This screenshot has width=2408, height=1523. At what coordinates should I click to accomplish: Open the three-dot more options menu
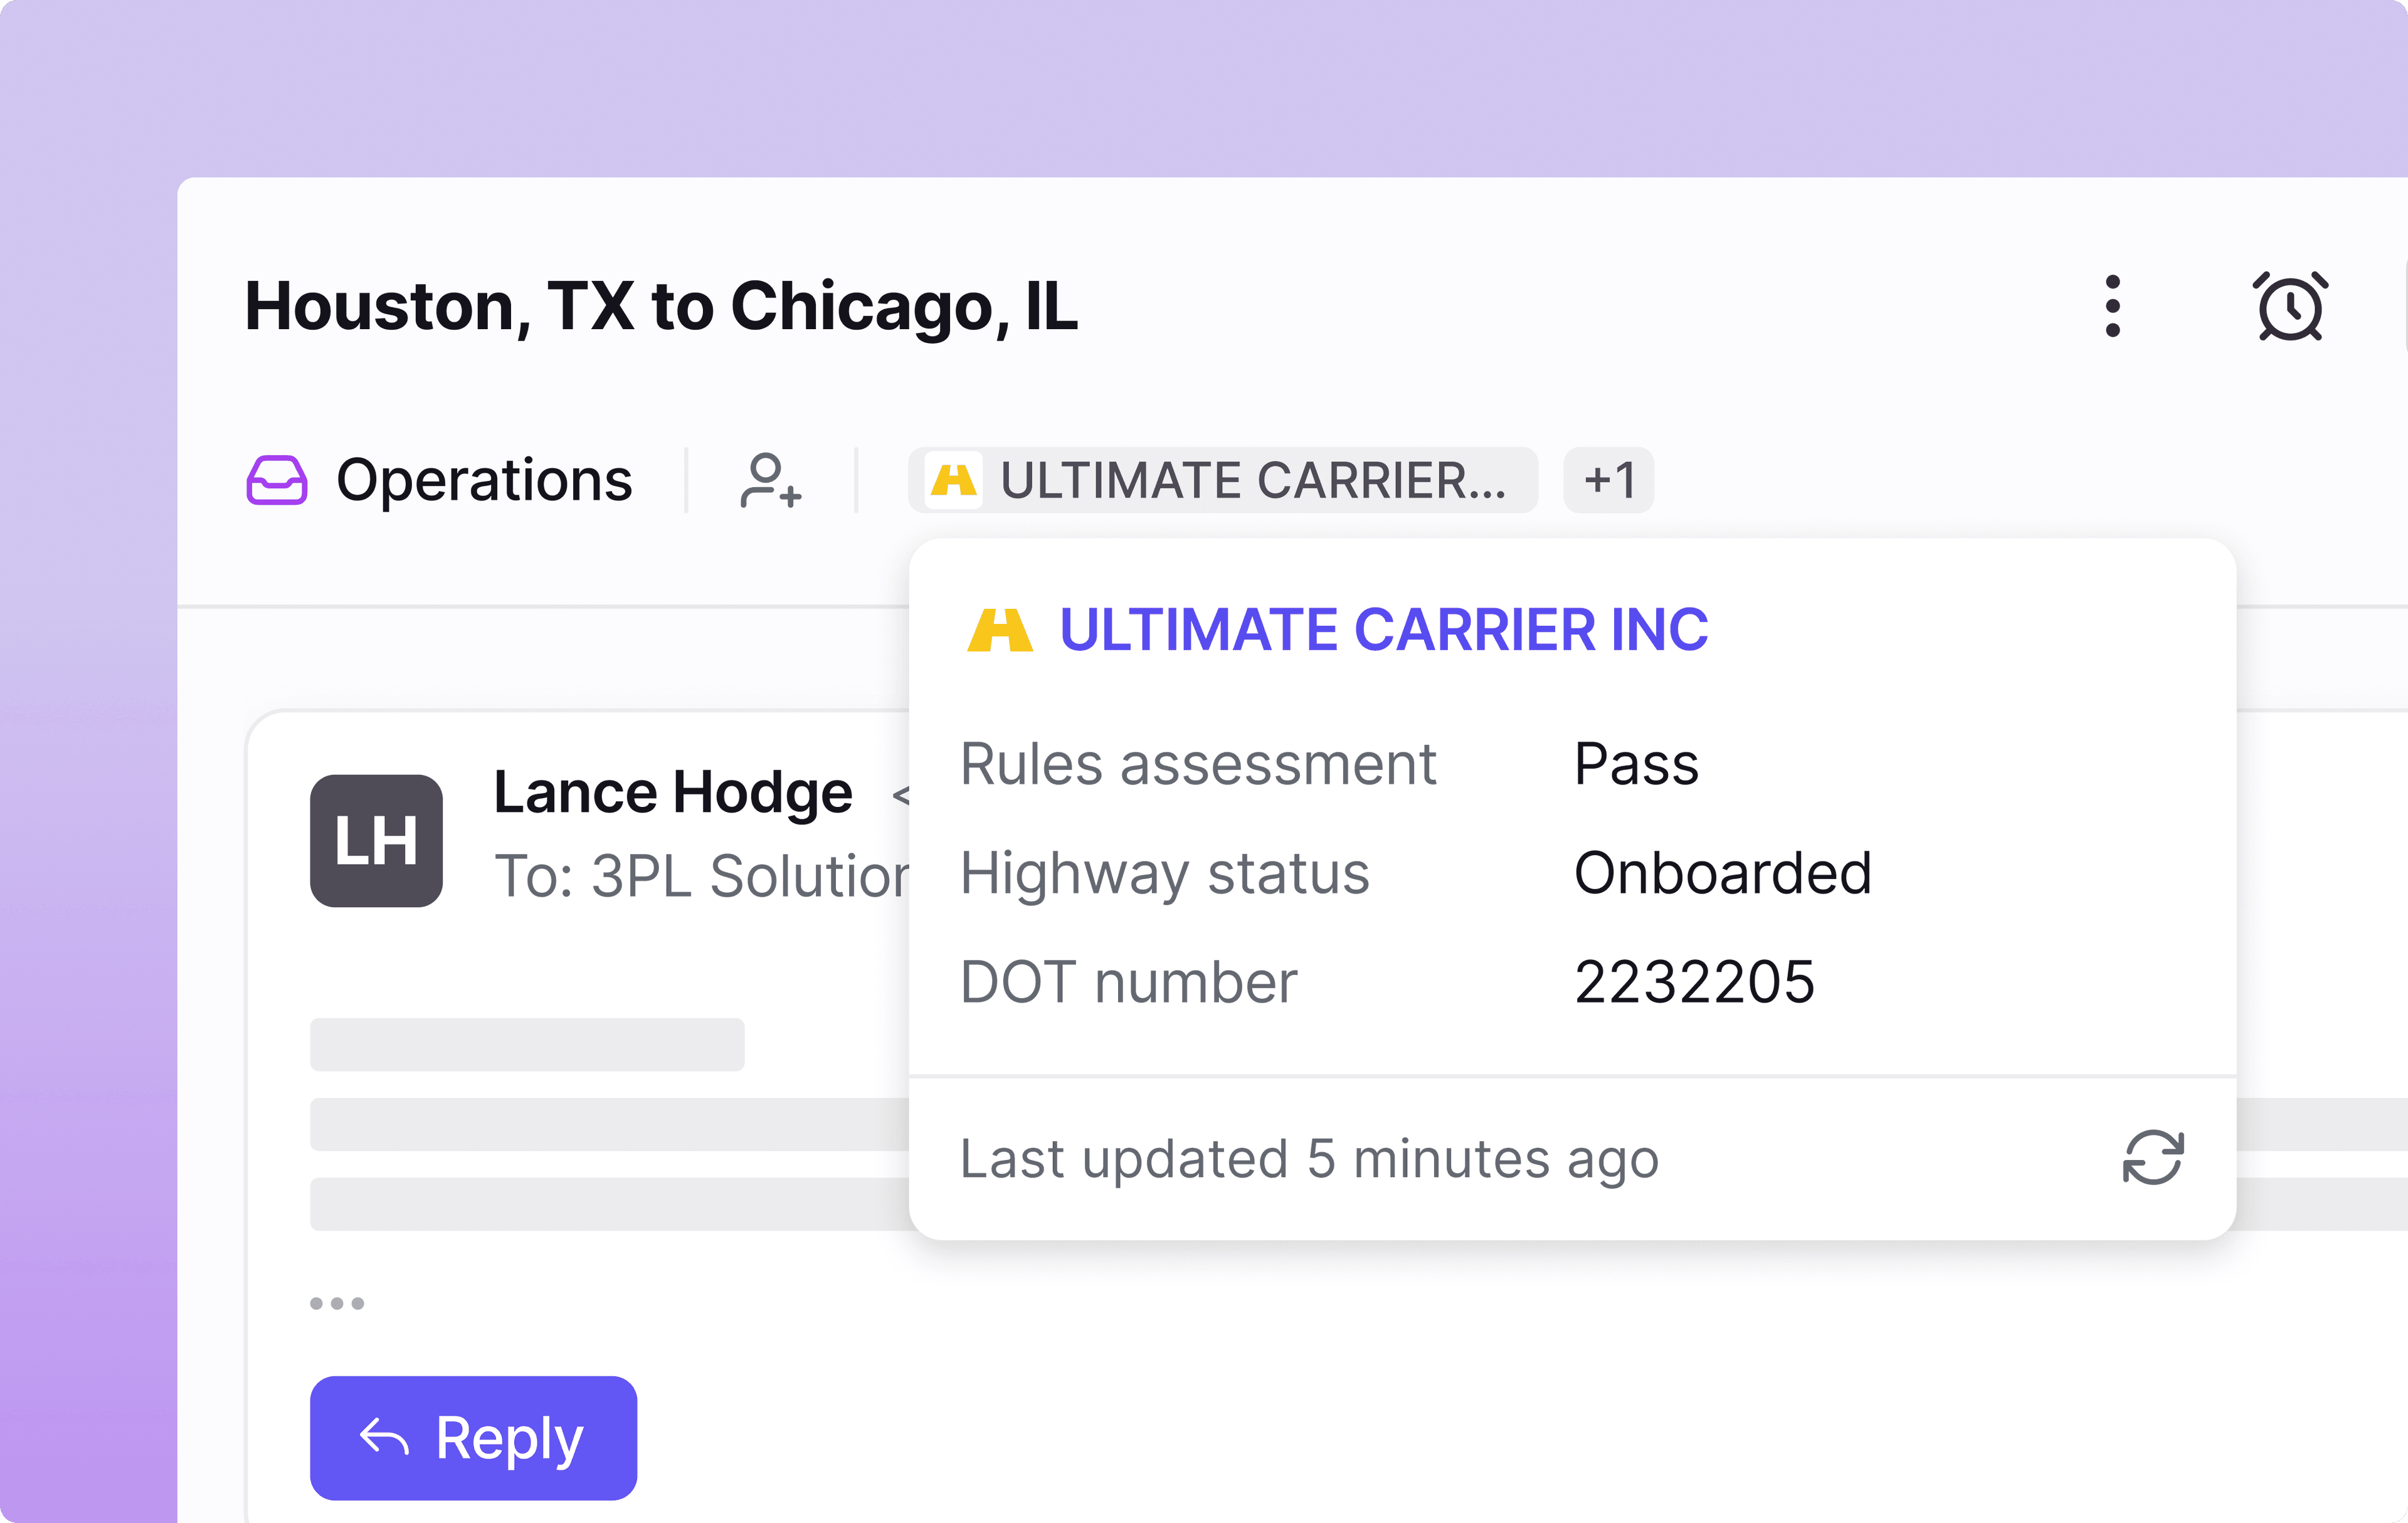point(2112,306)
